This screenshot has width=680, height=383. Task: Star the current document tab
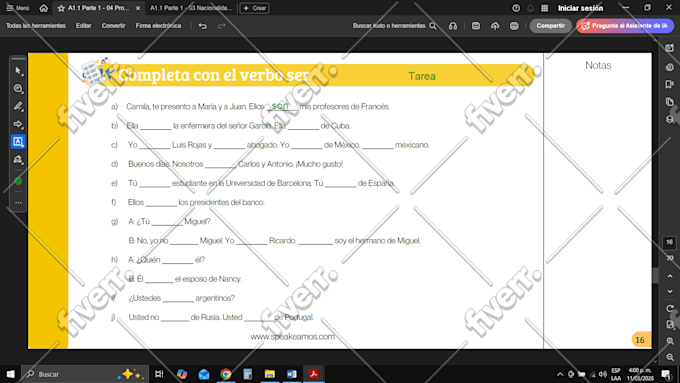tap(61, 8)
